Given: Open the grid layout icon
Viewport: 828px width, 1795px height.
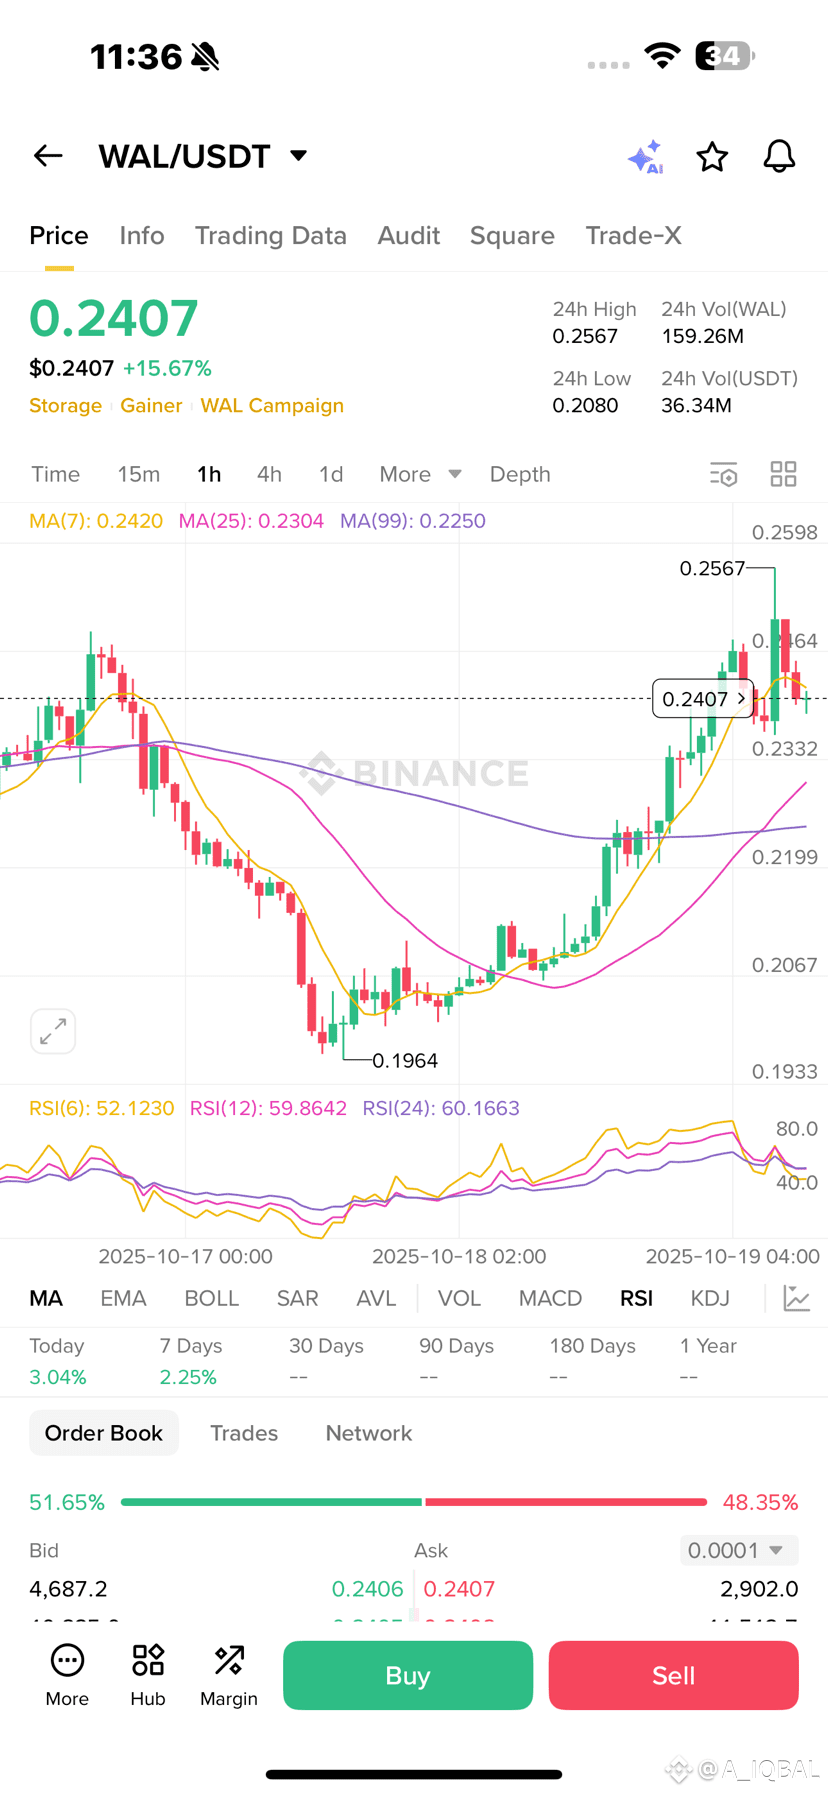Looking at the screenshot, I should (783, 474).
